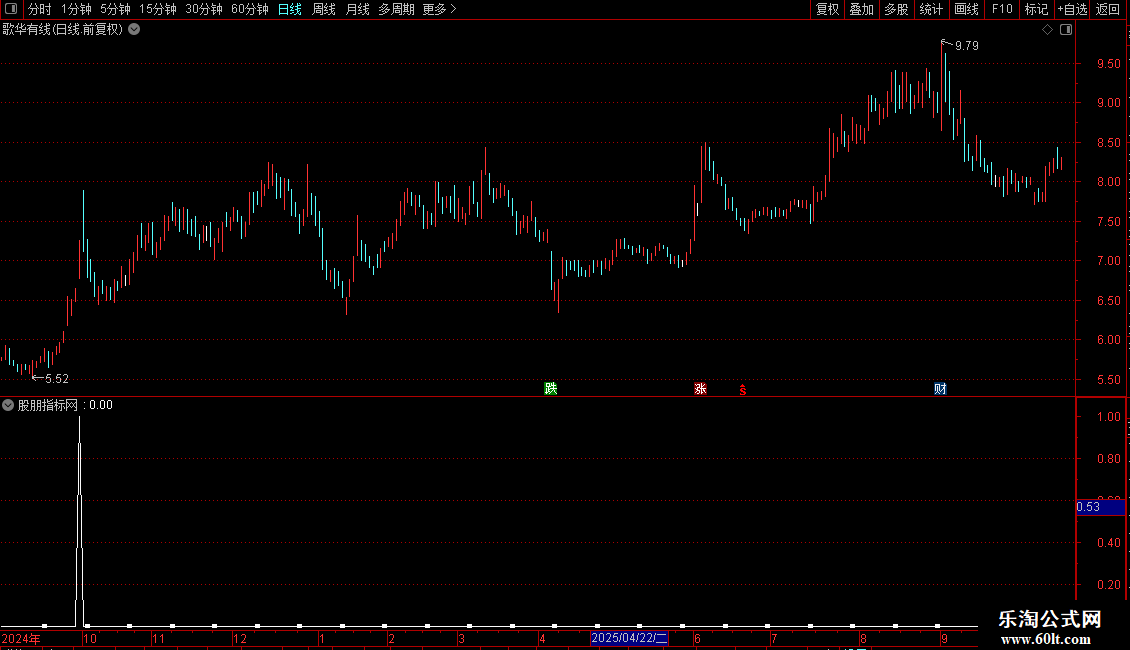
Task: Click the 叠加 overlay button
Action: 861,9
